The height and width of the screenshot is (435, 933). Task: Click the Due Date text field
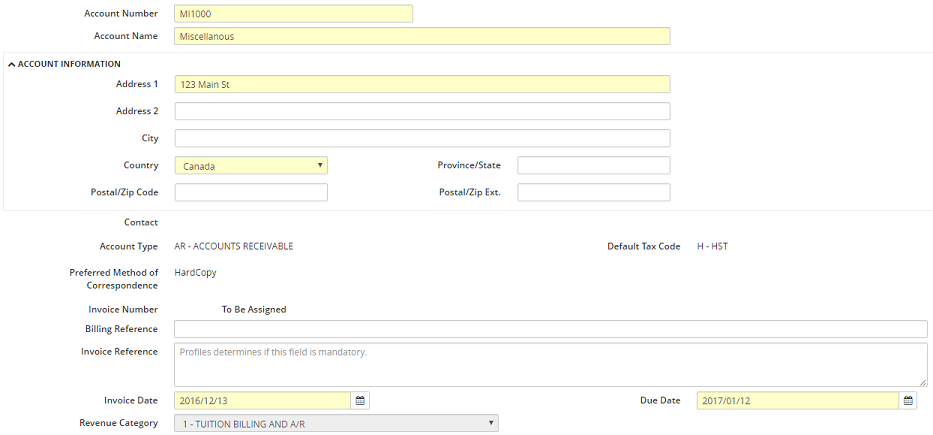[797, 401]
